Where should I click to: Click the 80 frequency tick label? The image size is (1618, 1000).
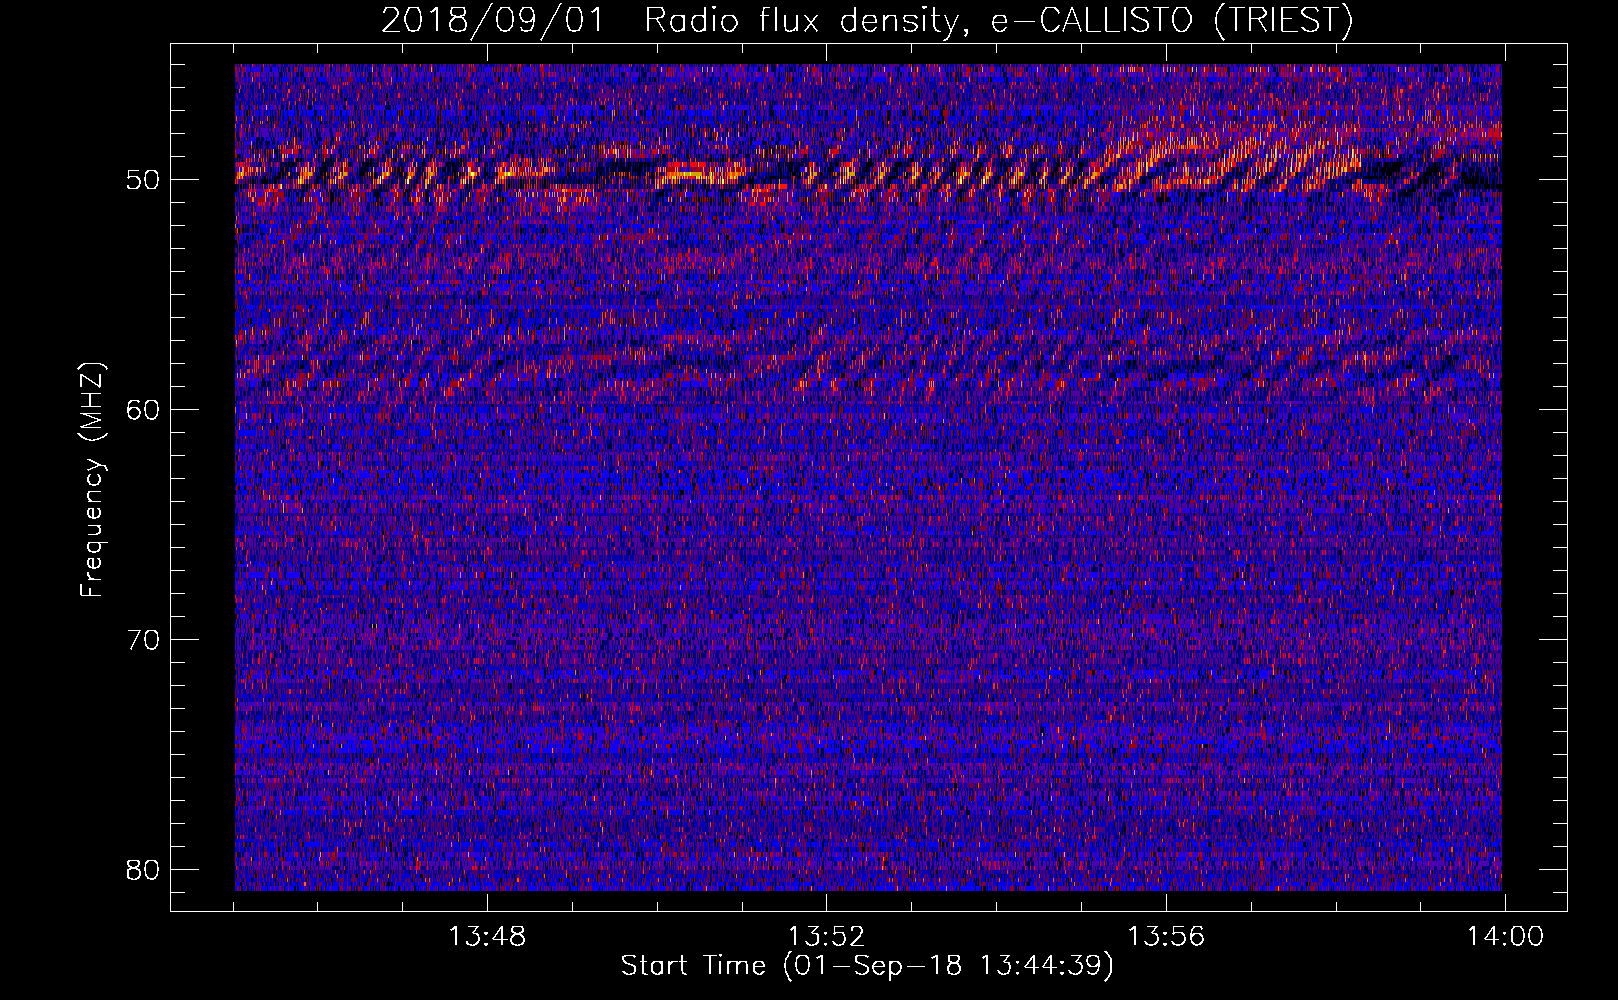144,870
